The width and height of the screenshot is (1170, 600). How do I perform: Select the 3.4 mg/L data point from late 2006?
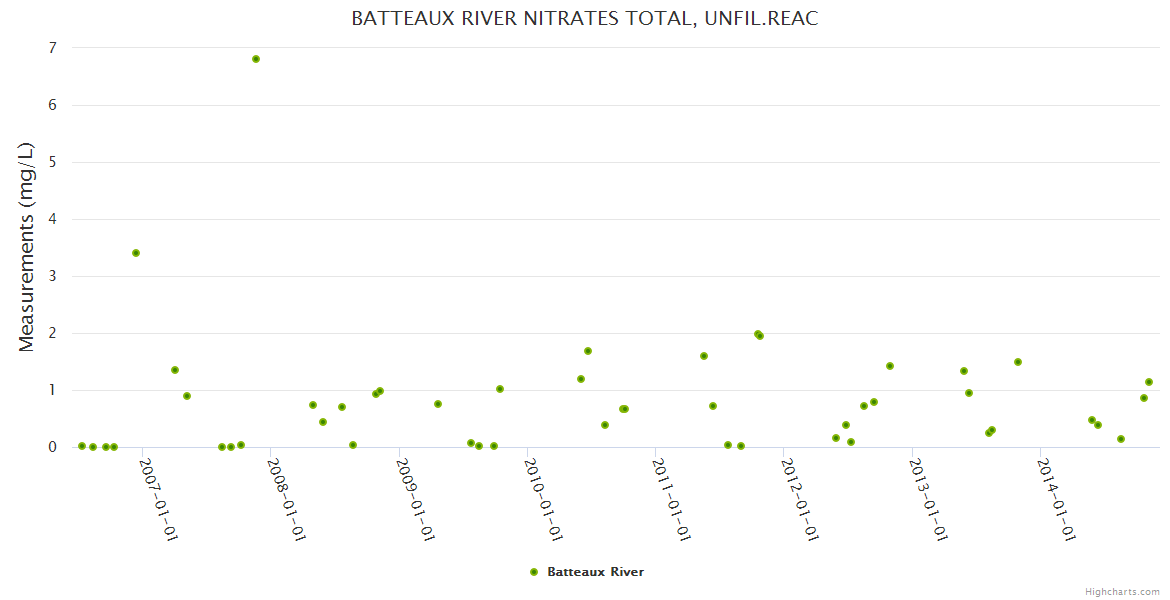pos(136,253)
